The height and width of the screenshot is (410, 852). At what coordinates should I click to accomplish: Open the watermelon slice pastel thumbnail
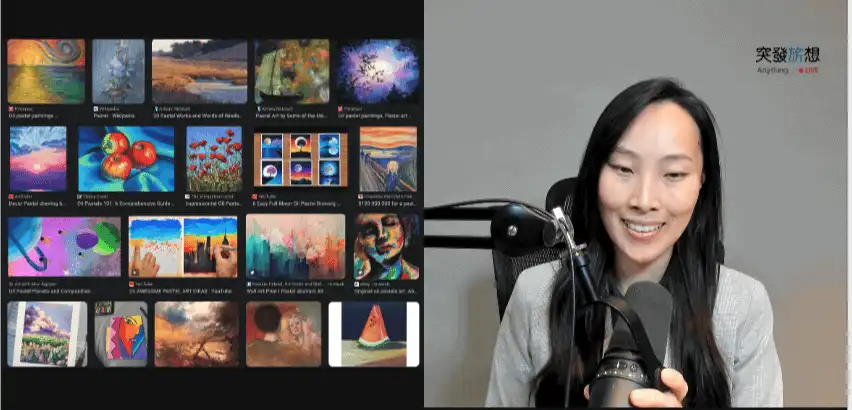click(x=374, y=334)
